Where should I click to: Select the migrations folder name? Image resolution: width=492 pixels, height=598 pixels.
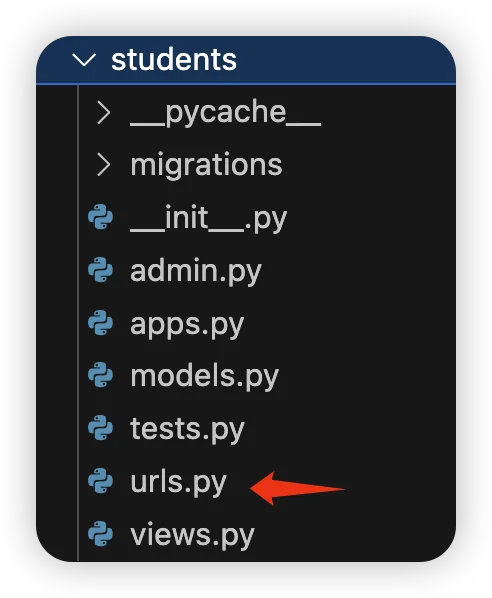click(x=206, y=165)
